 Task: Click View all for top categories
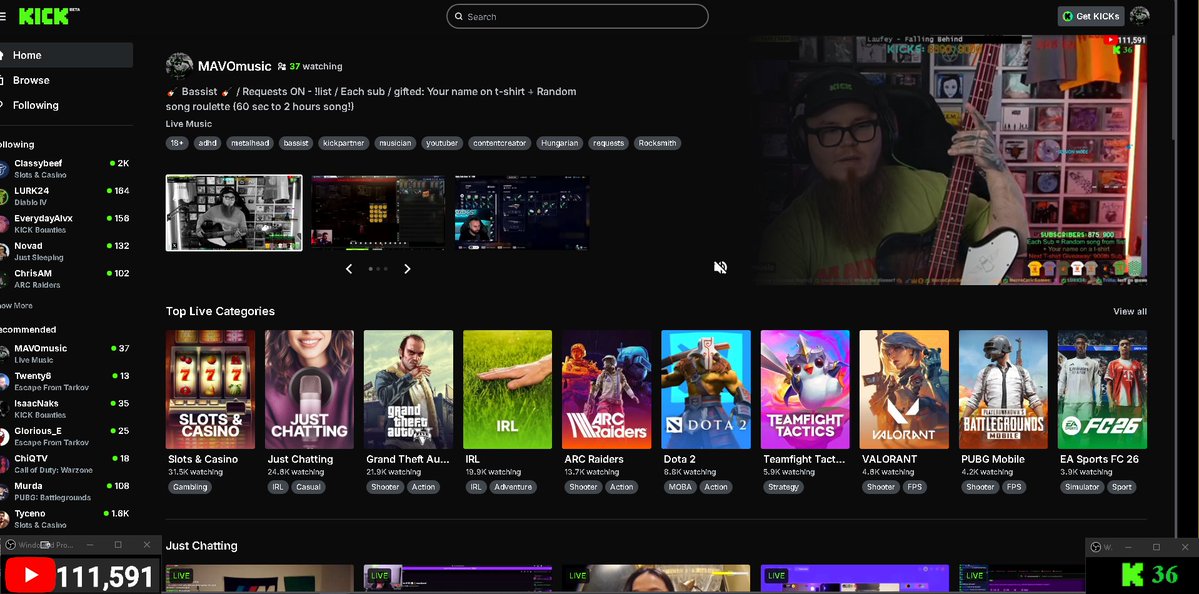[x=1129, y=311]
